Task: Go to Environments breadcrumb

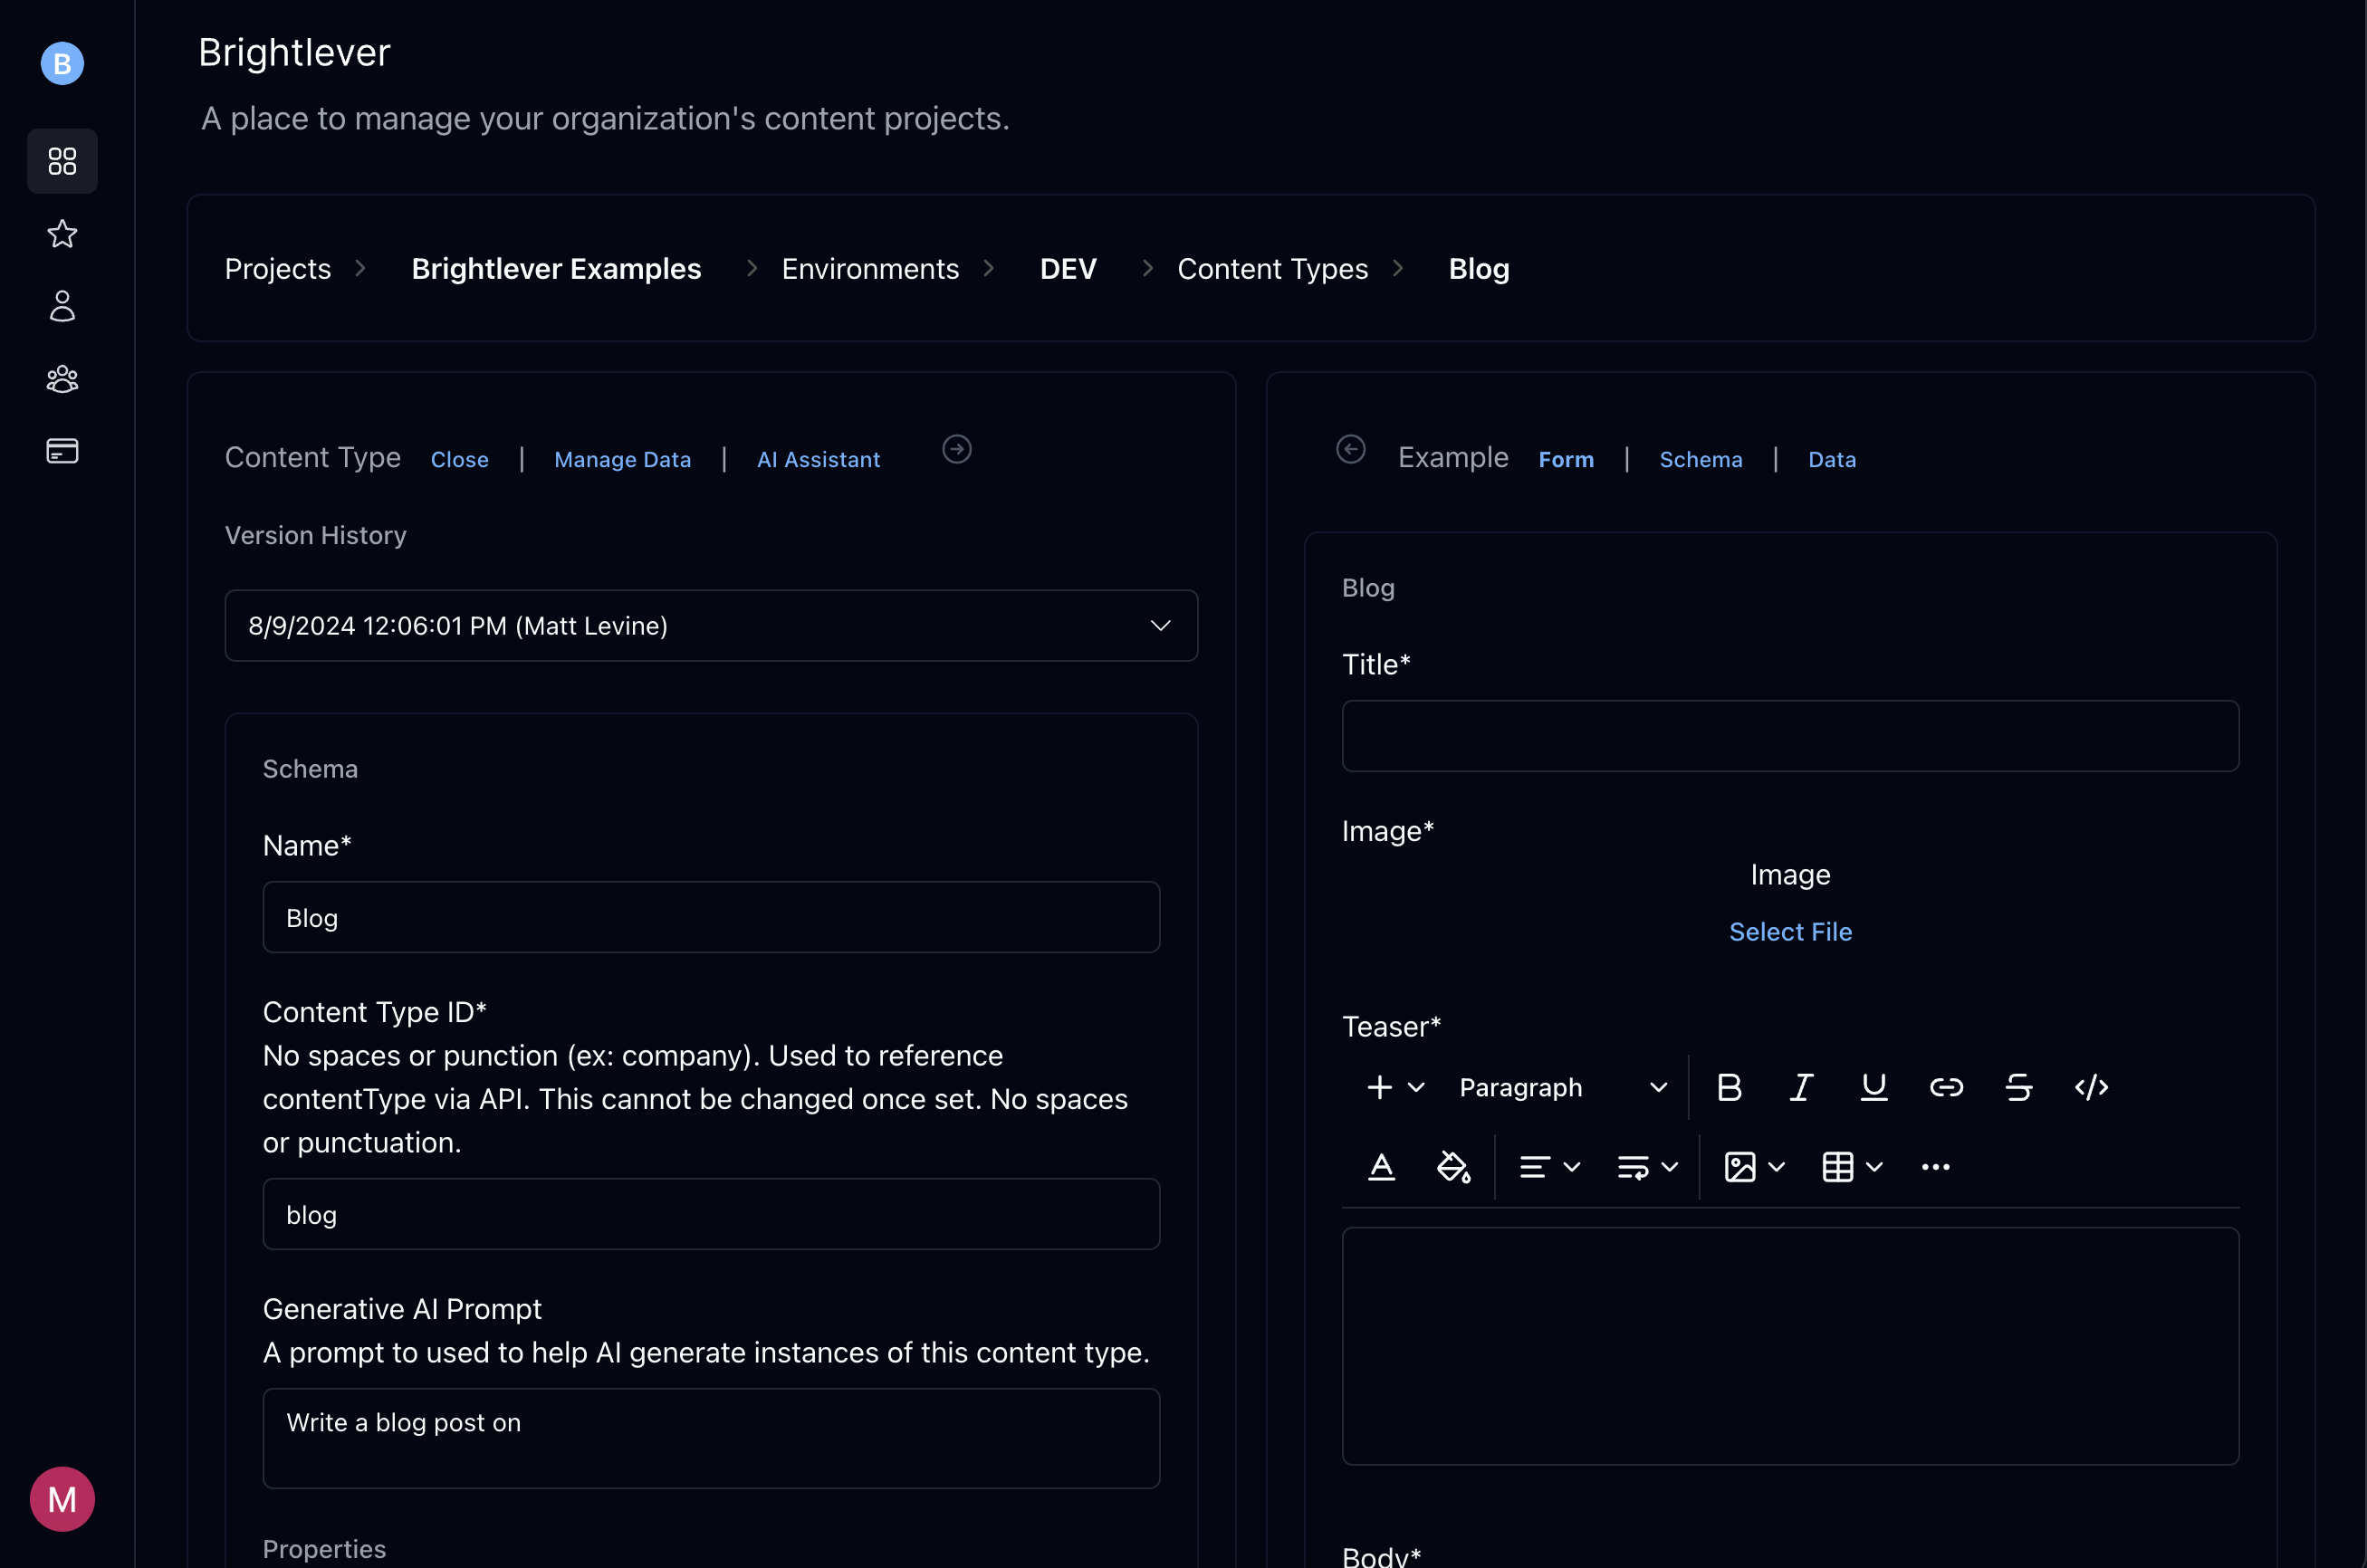Action: [x=870, y=269]
